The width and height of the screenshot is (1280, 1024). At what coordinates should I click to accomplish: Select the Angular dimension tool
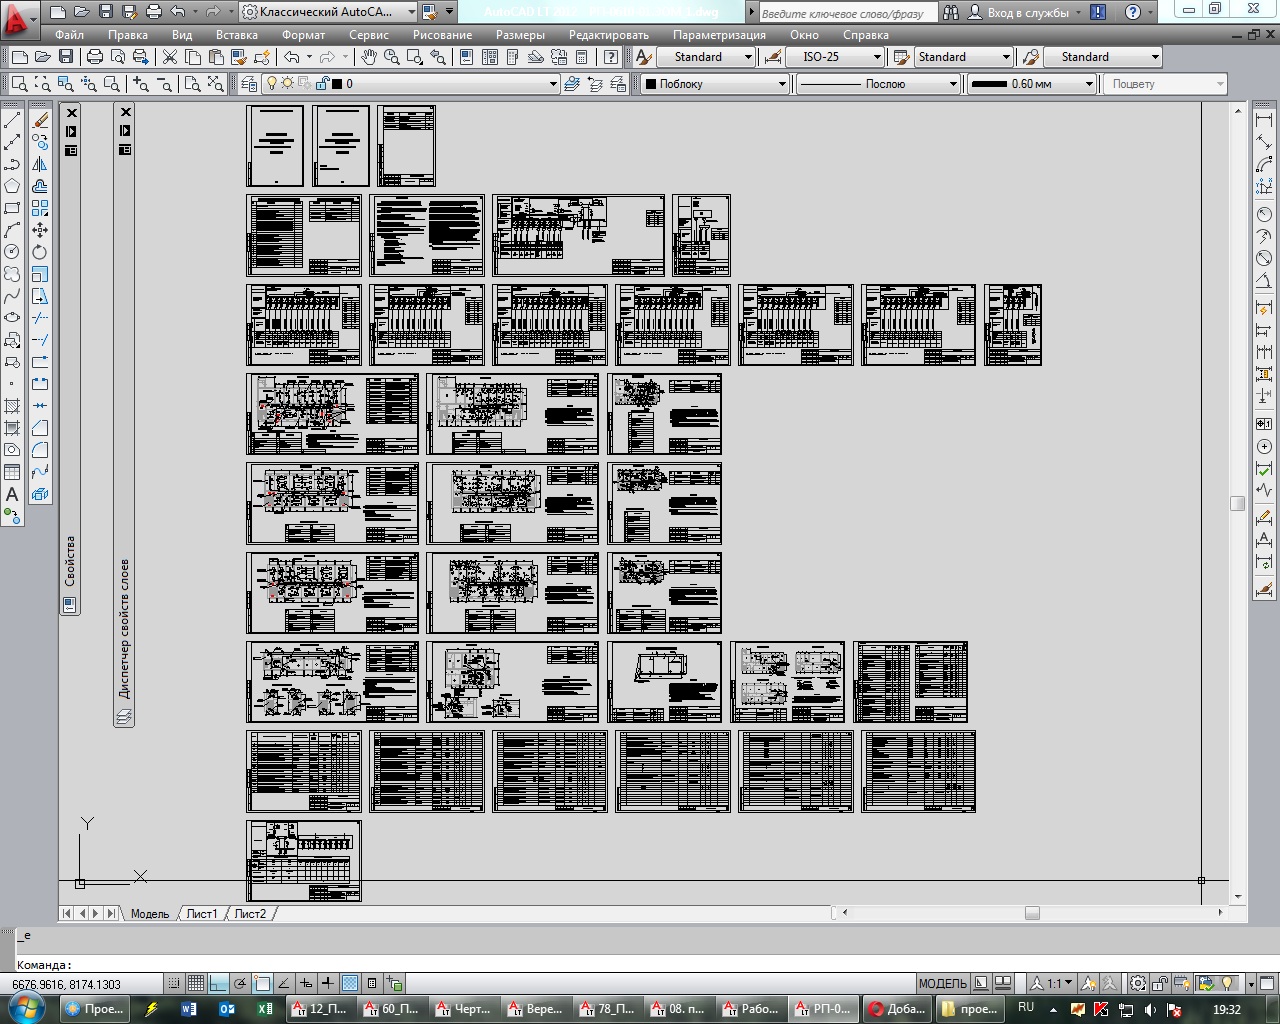pyautogui.click(x=1264, y=281)
